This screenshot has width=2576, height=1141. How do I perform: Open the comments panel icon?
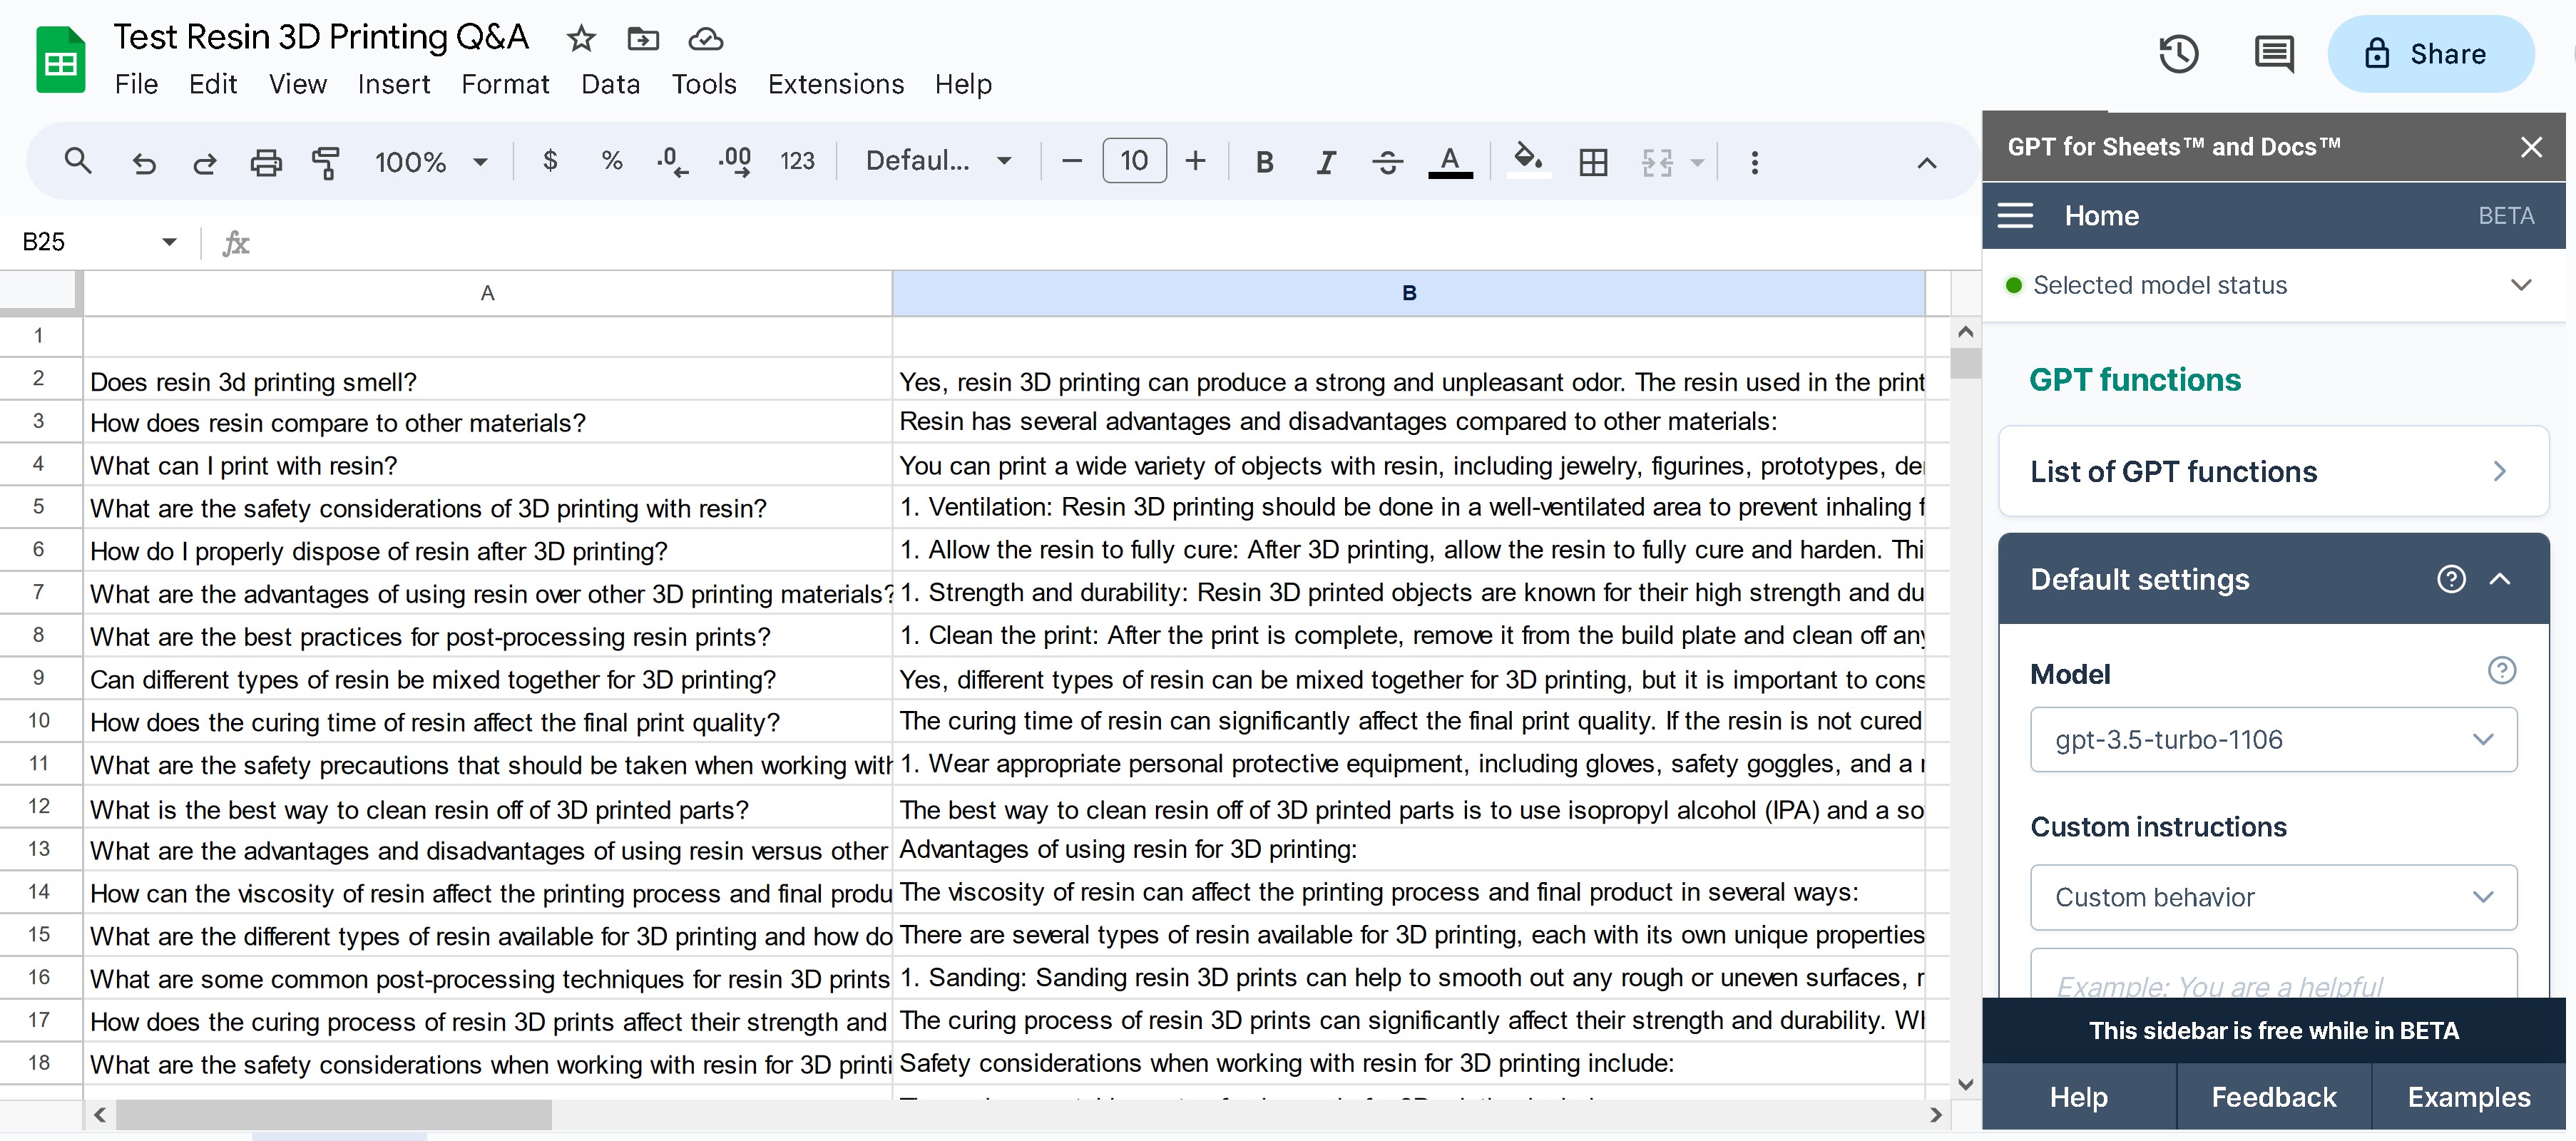tap(2274, 54)
